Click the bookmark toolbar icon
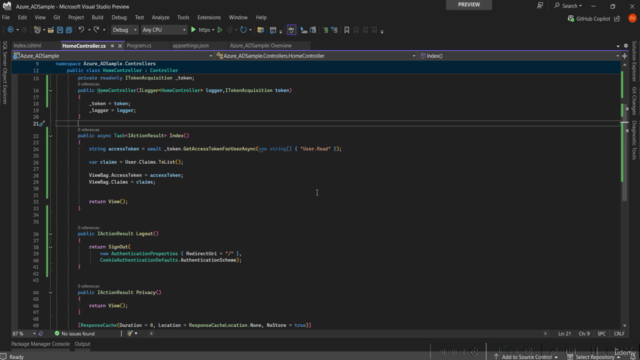Screen dimensions: 640x360 coord(347,30)
